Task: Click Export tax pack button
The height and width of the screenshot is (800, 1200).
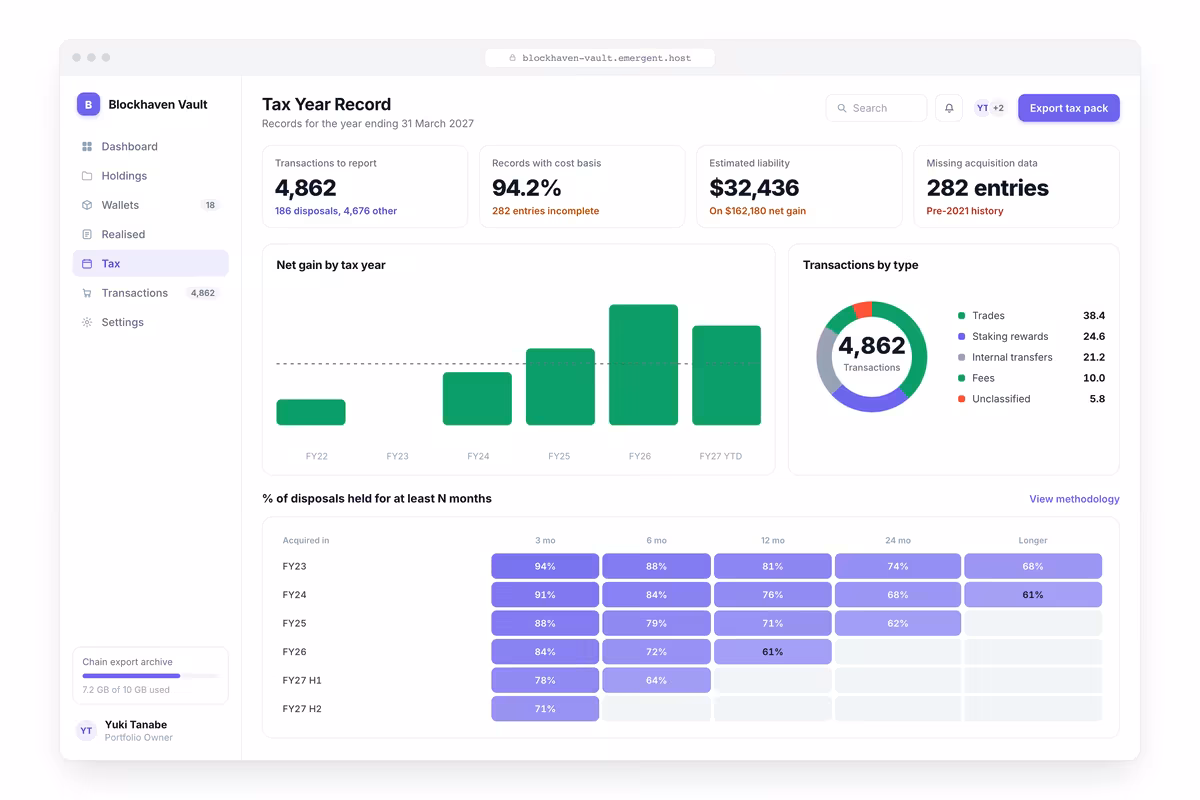Action: (x=1069, y=108)
